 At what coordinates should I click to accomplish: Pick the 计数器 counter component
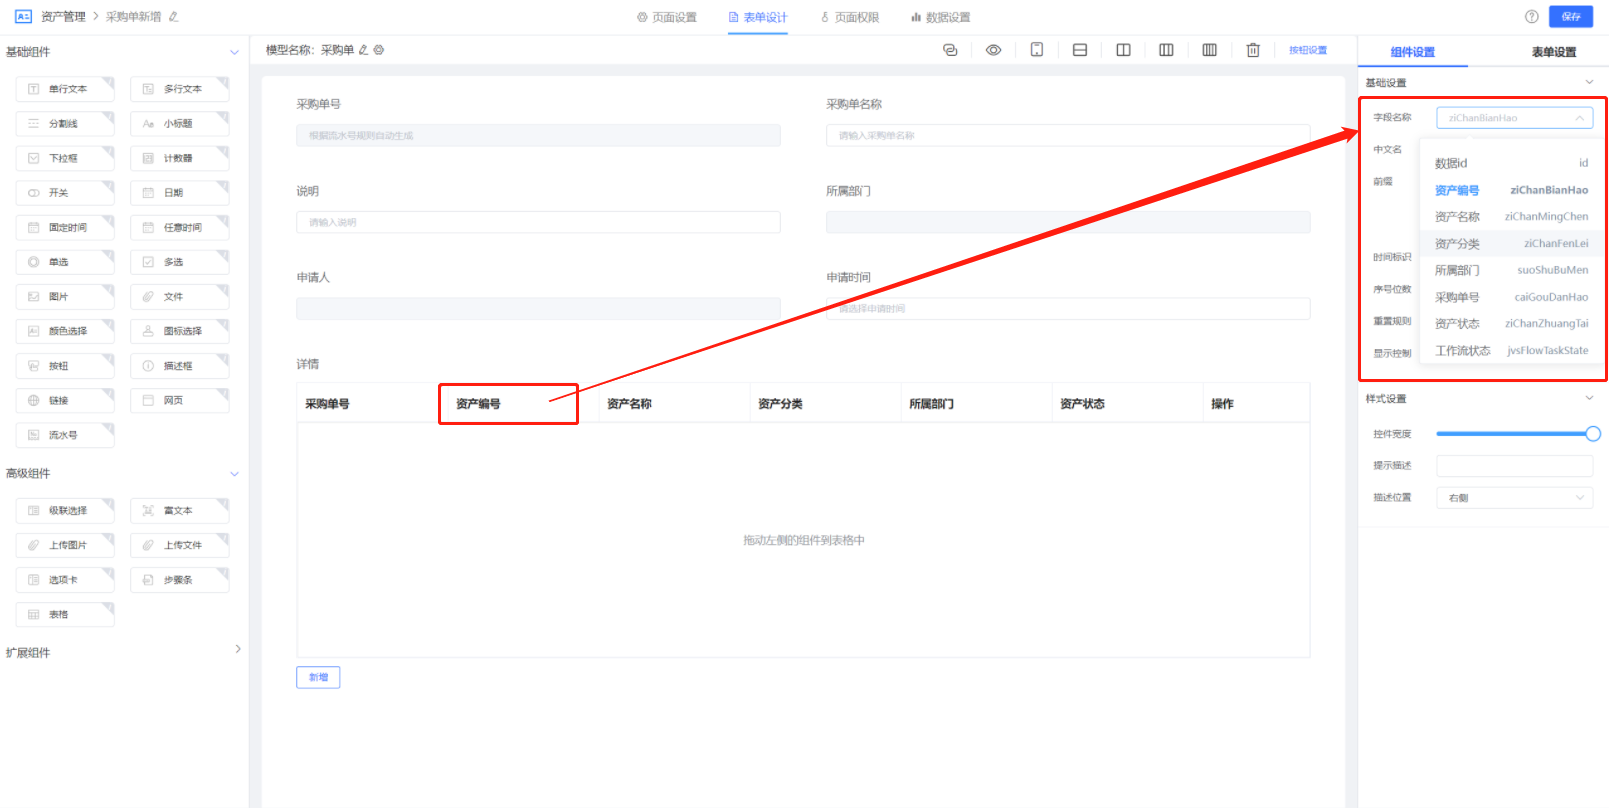point(180,158)
